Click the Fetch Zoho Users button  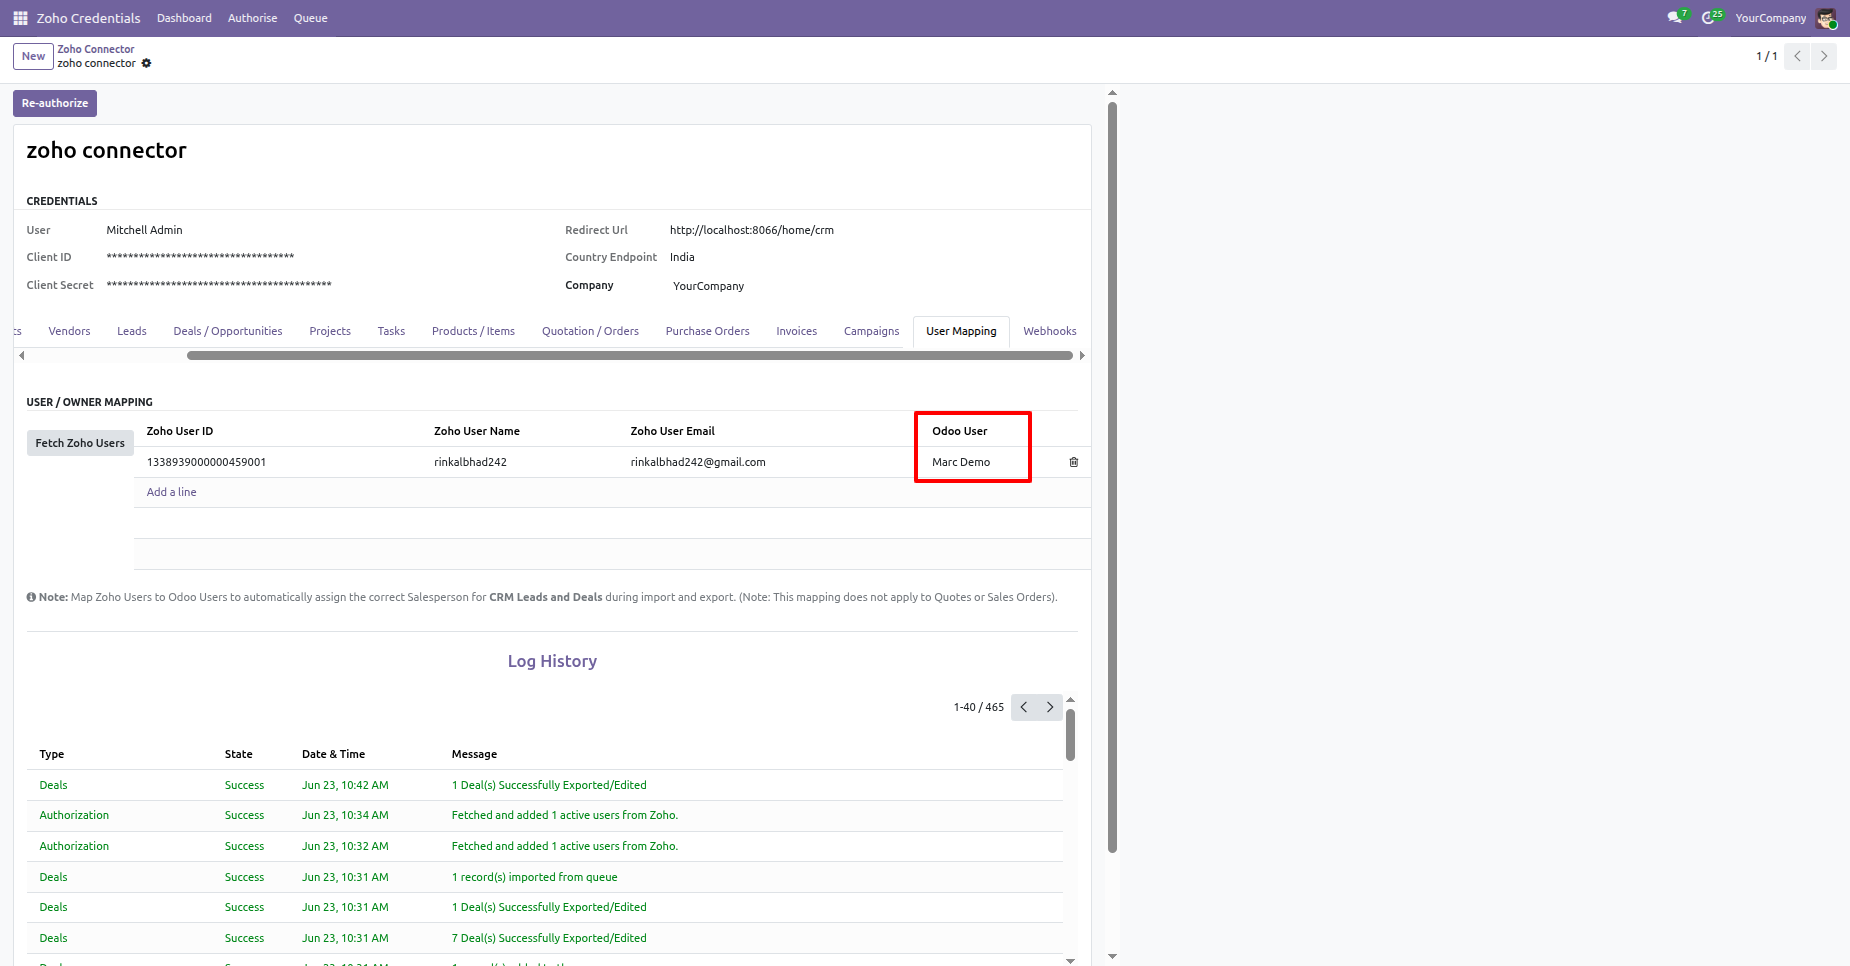[x=80, y=443]
